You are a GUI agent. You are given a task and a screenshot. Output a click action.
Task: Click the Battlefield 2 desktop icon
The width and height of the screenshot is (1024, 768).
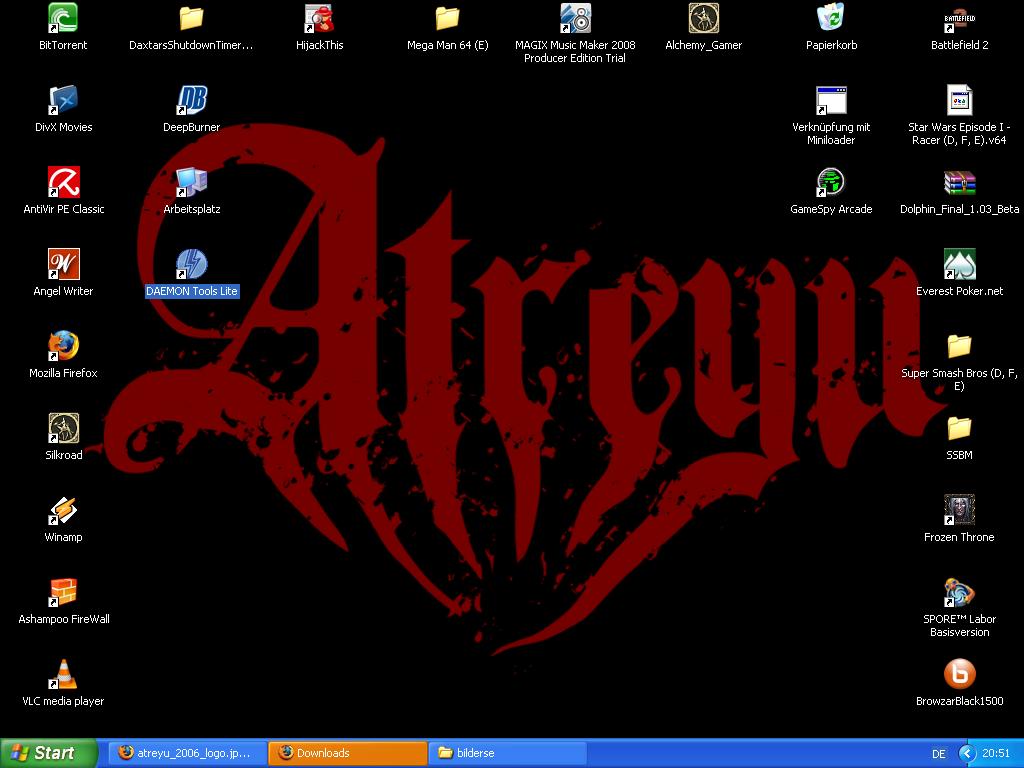pyautogui.click(x=959, y=19)
